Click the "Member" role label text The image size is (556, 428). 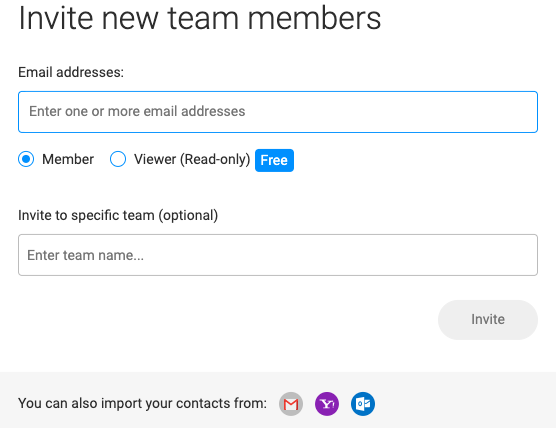pyautogui.click(x=68, y=159)
